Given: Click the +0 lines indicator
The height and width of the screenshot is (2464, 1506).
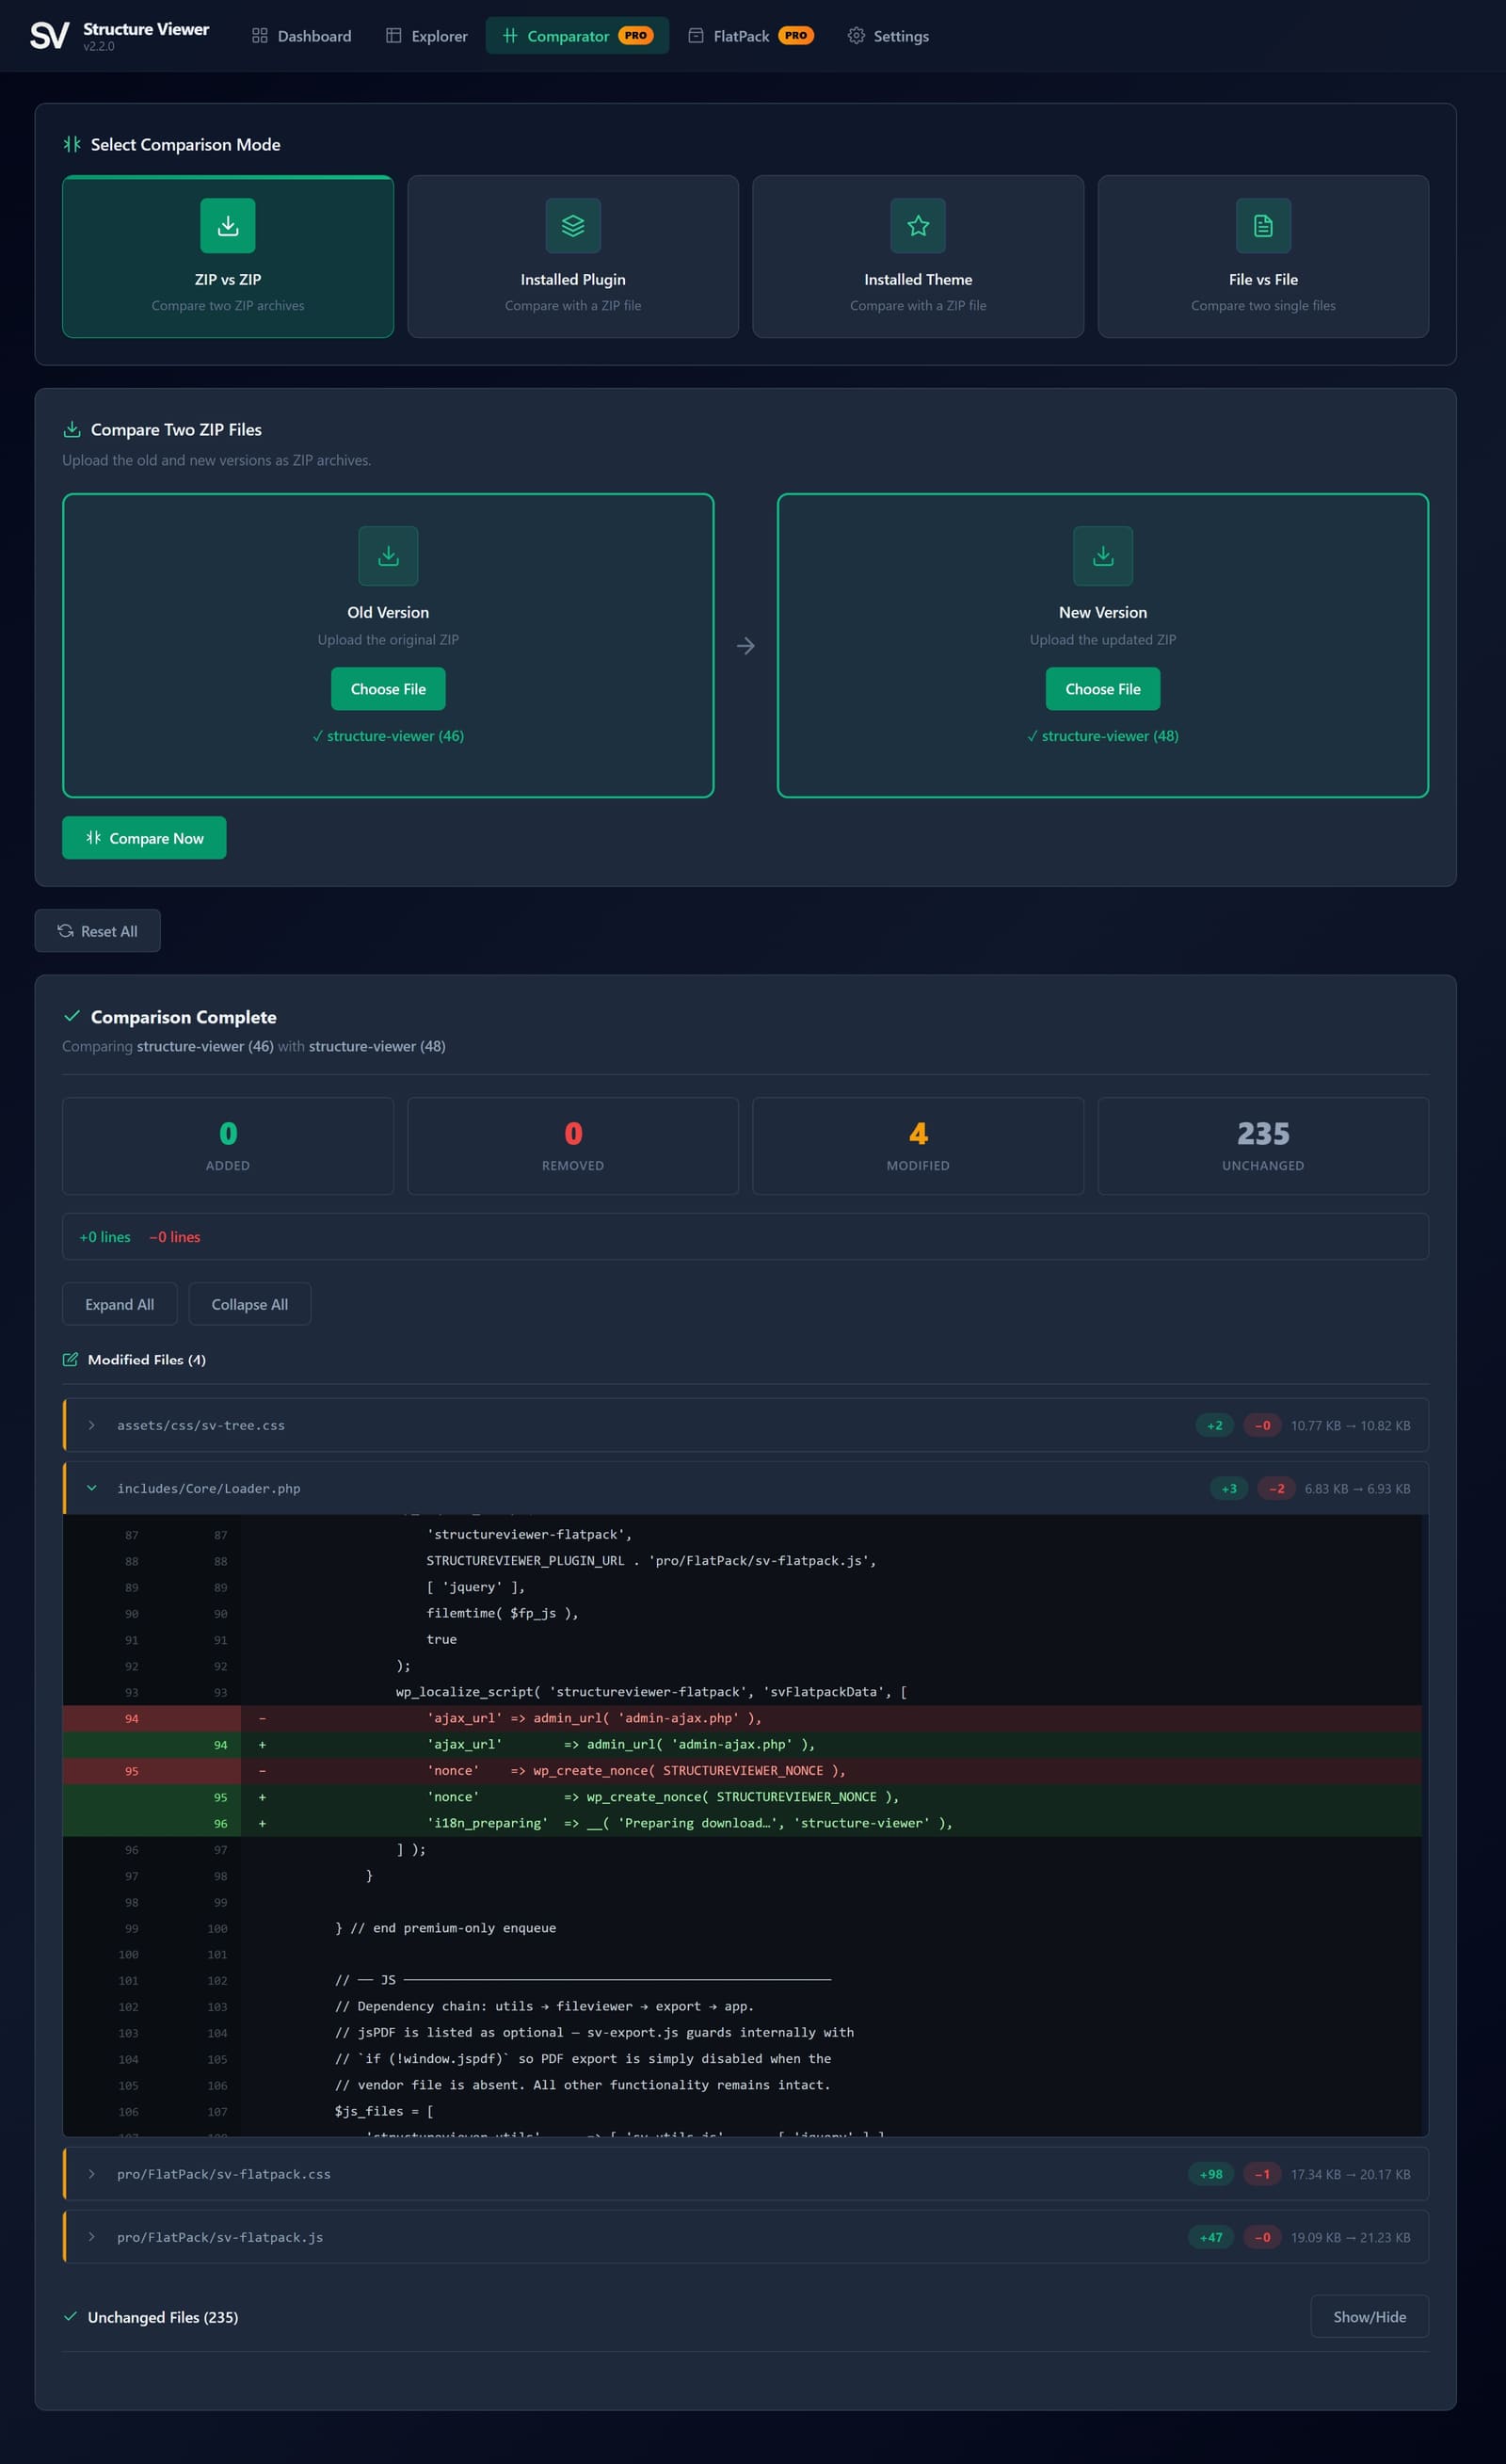Looking at the screenshot, I should point(105,1237).
